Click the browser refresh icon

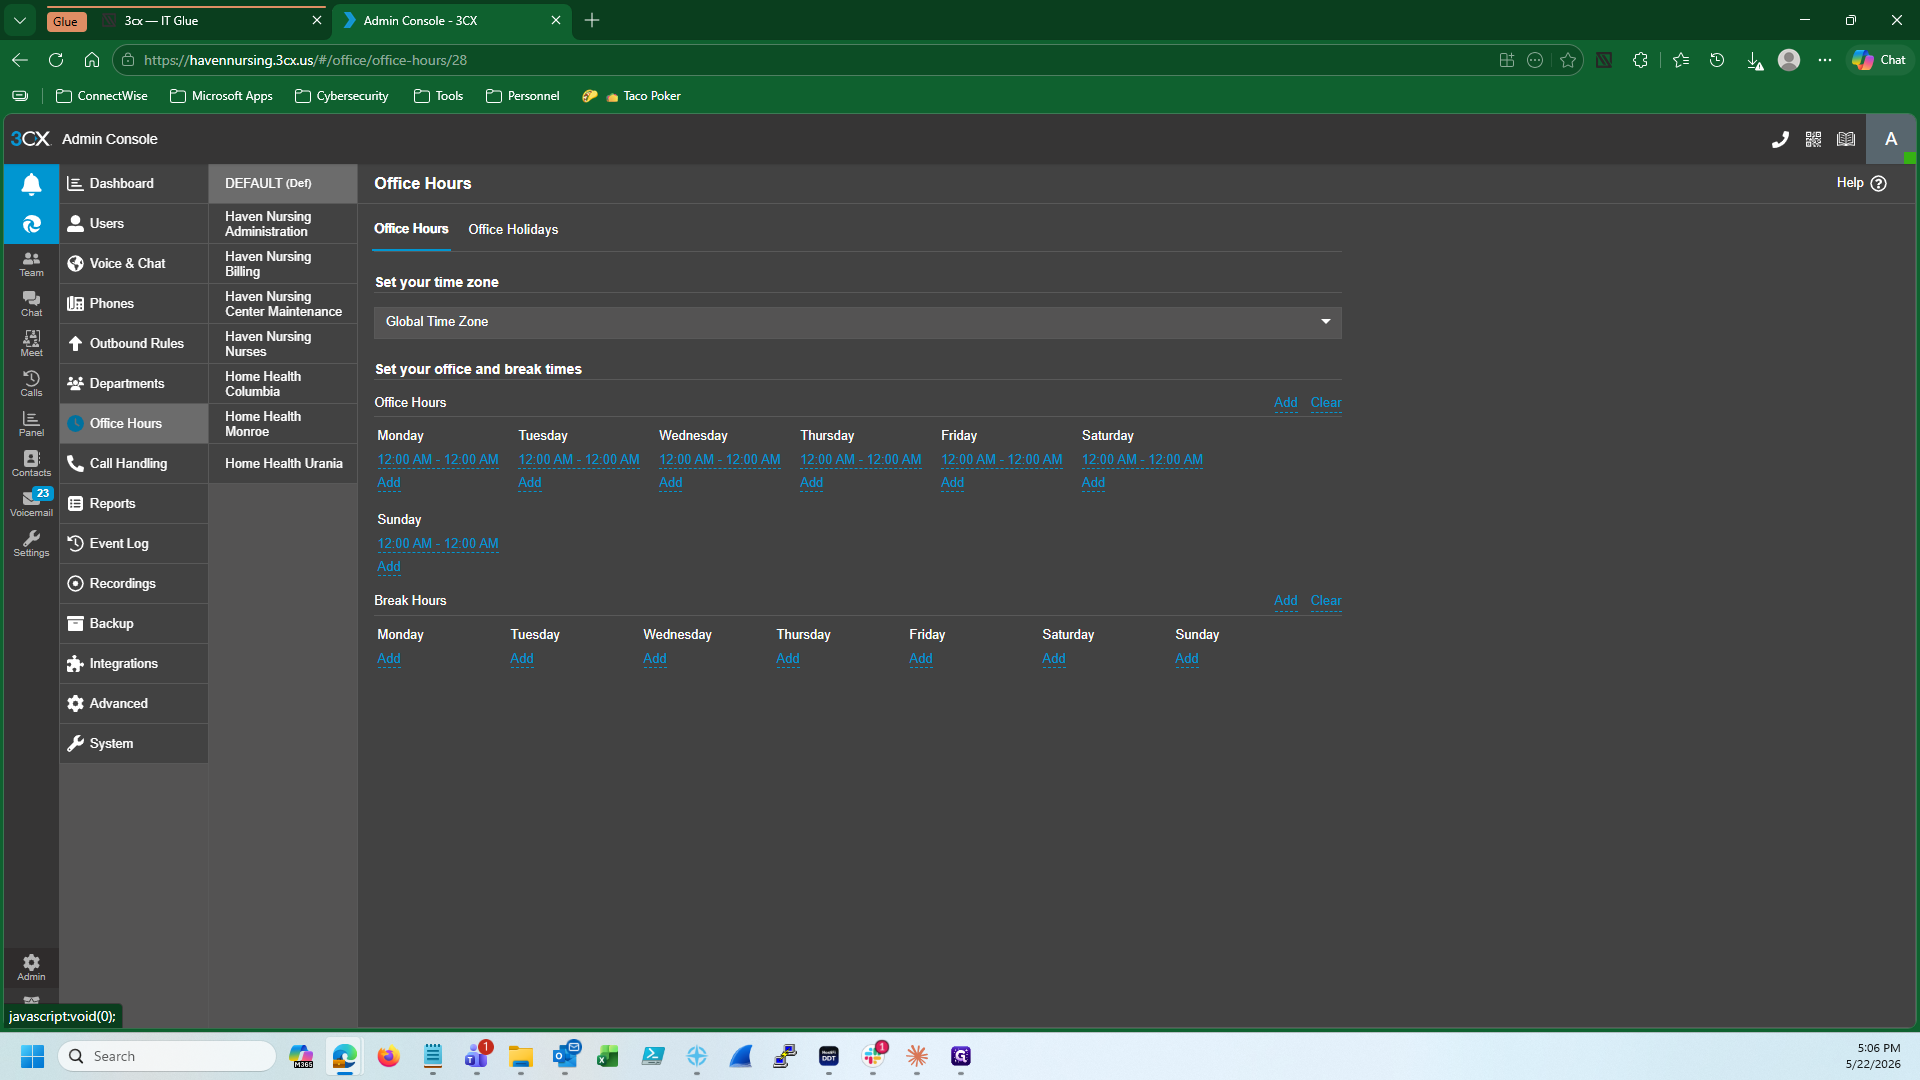click(x=56, y=60)
